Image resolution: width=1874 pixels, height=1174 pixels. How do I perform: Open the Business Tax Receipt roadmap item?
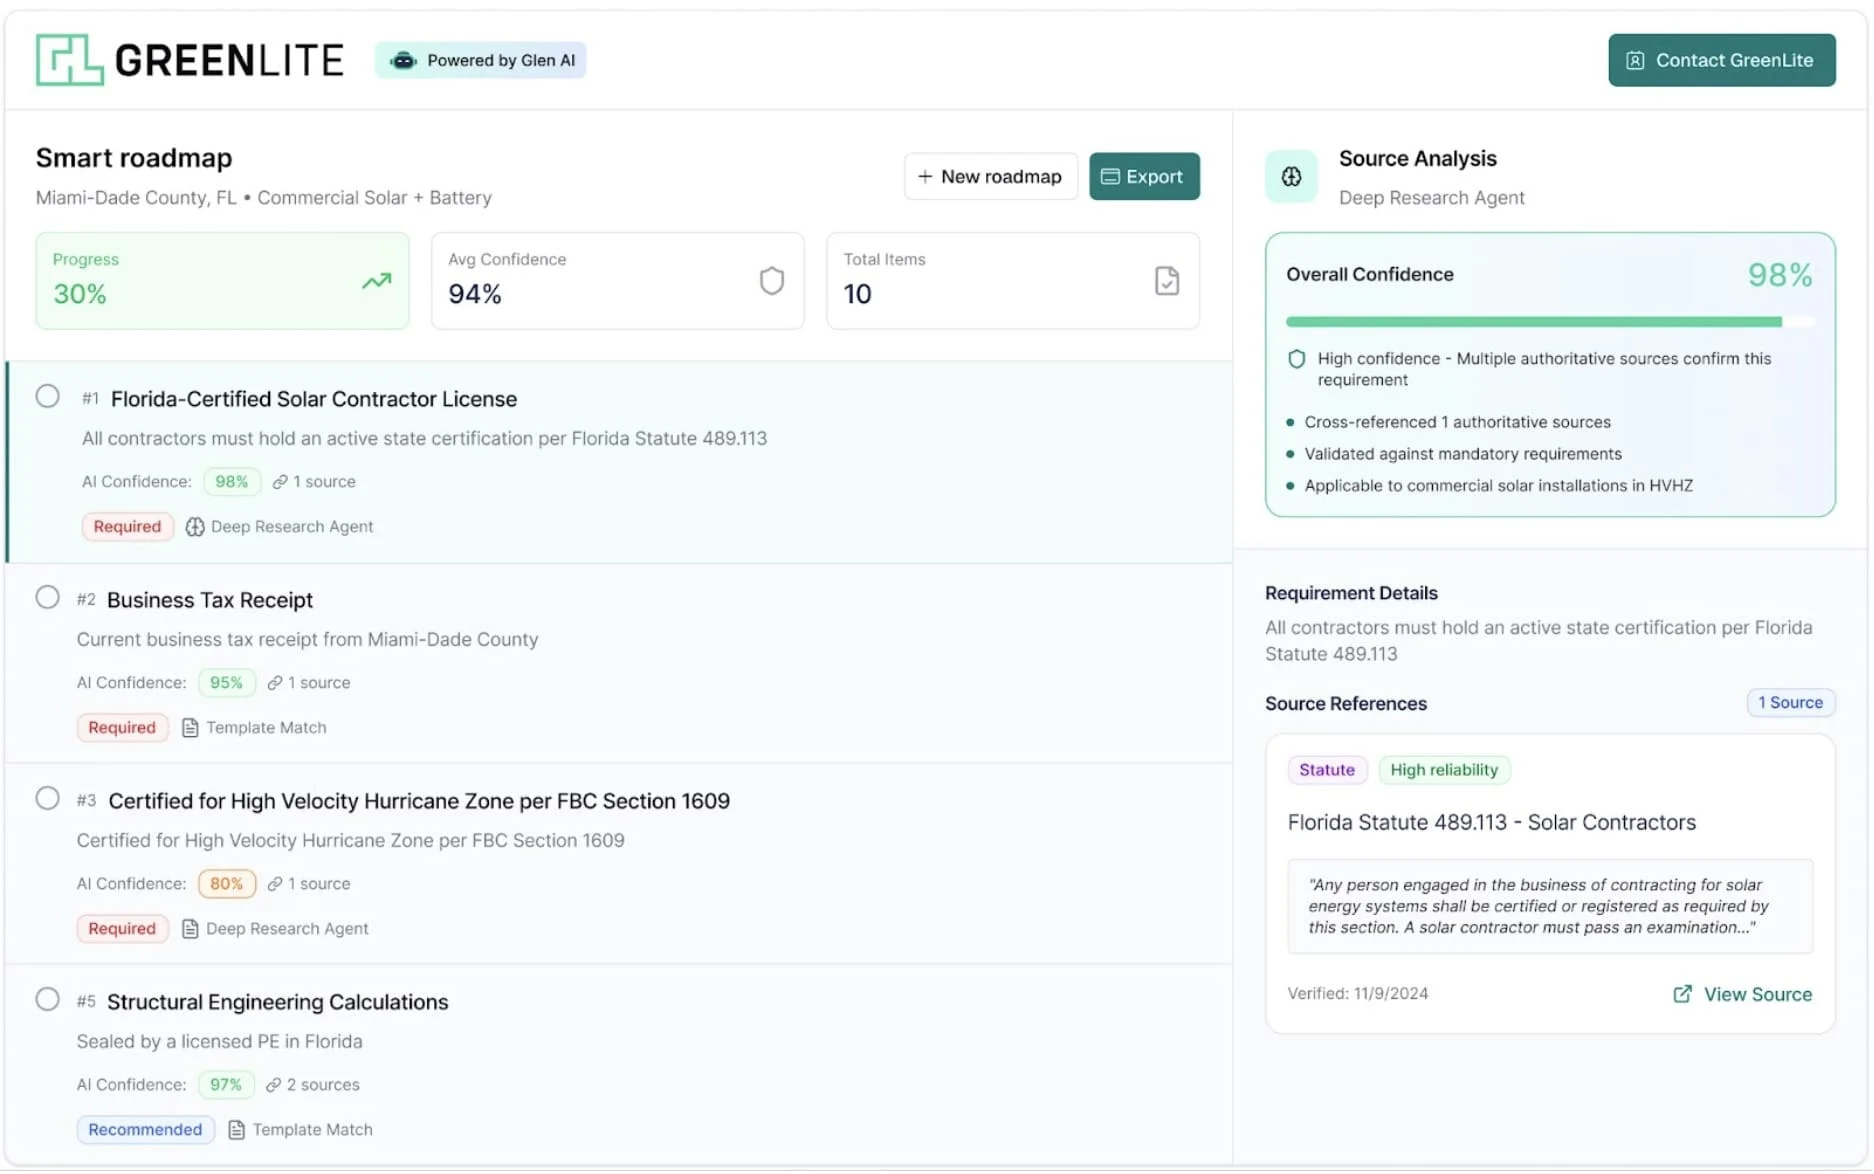[x=210, y=600]
